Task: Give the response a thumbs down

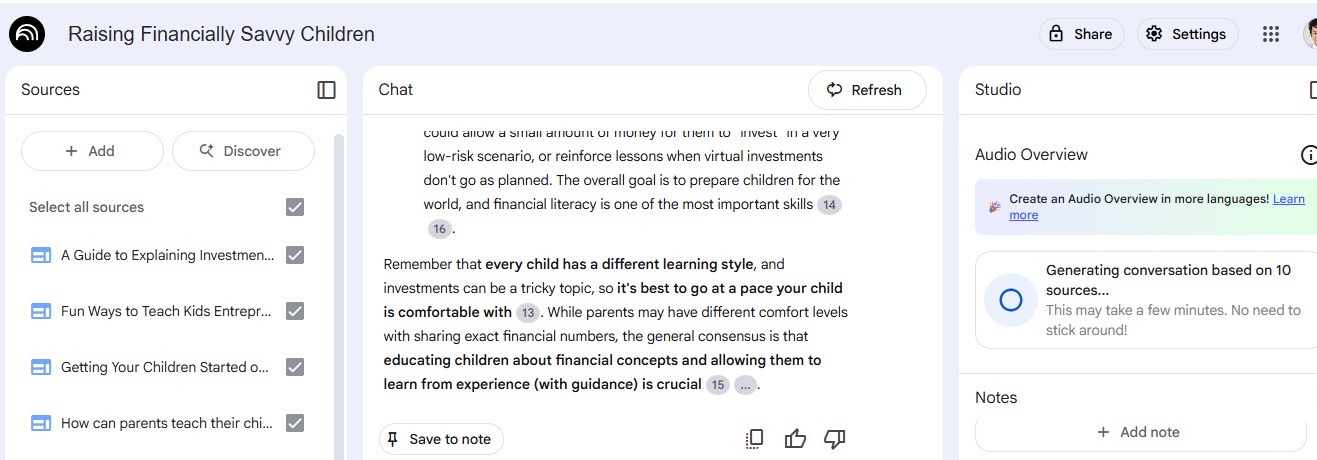Action: 835,439
